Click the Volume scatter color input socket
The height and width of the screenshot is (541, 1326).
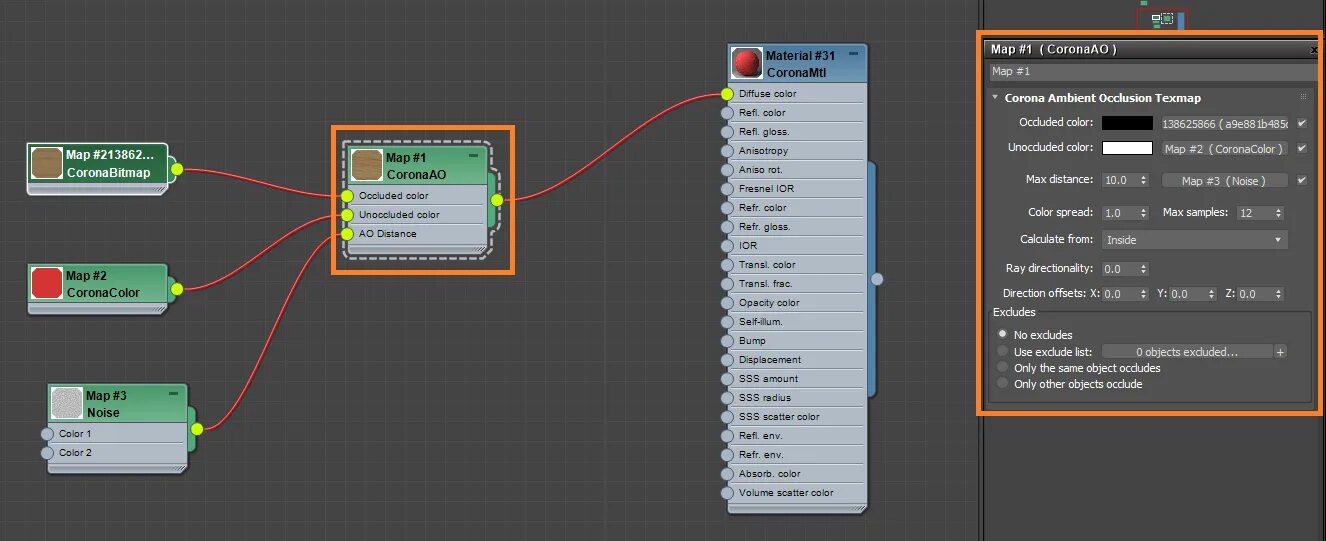[727, 493]
